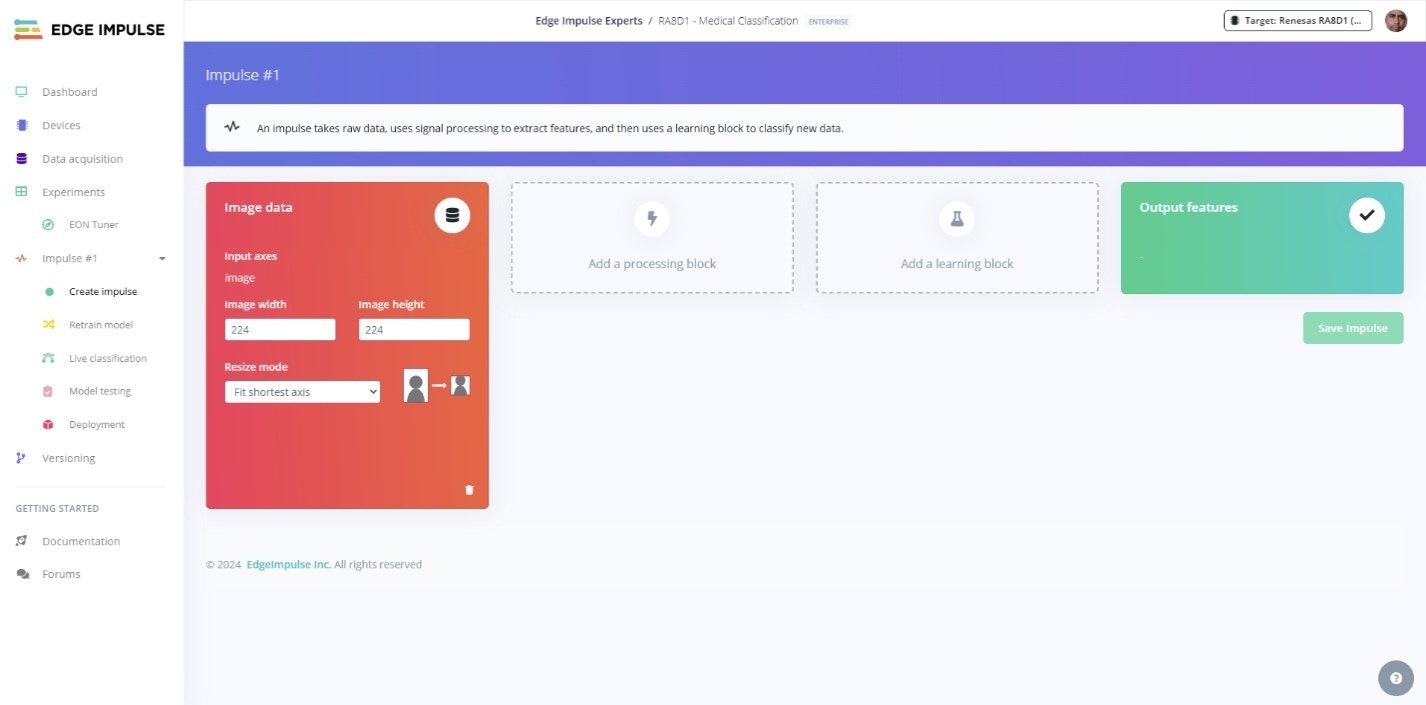Click the checkmark icon on Output features
Viewport: 1426px width, 705px height.
[x=1367, y=215]
